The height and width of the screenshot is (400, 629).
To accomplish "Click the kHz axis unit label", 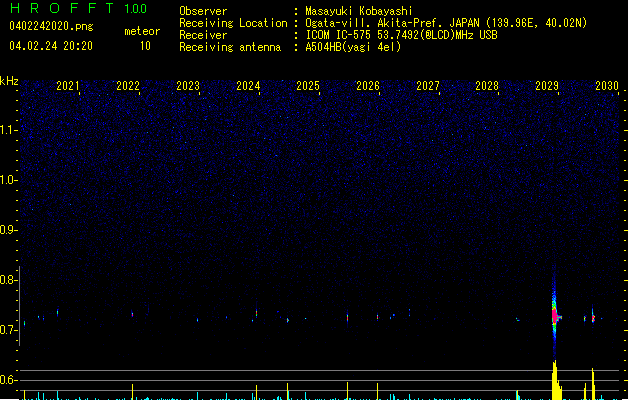I will 9,81.
